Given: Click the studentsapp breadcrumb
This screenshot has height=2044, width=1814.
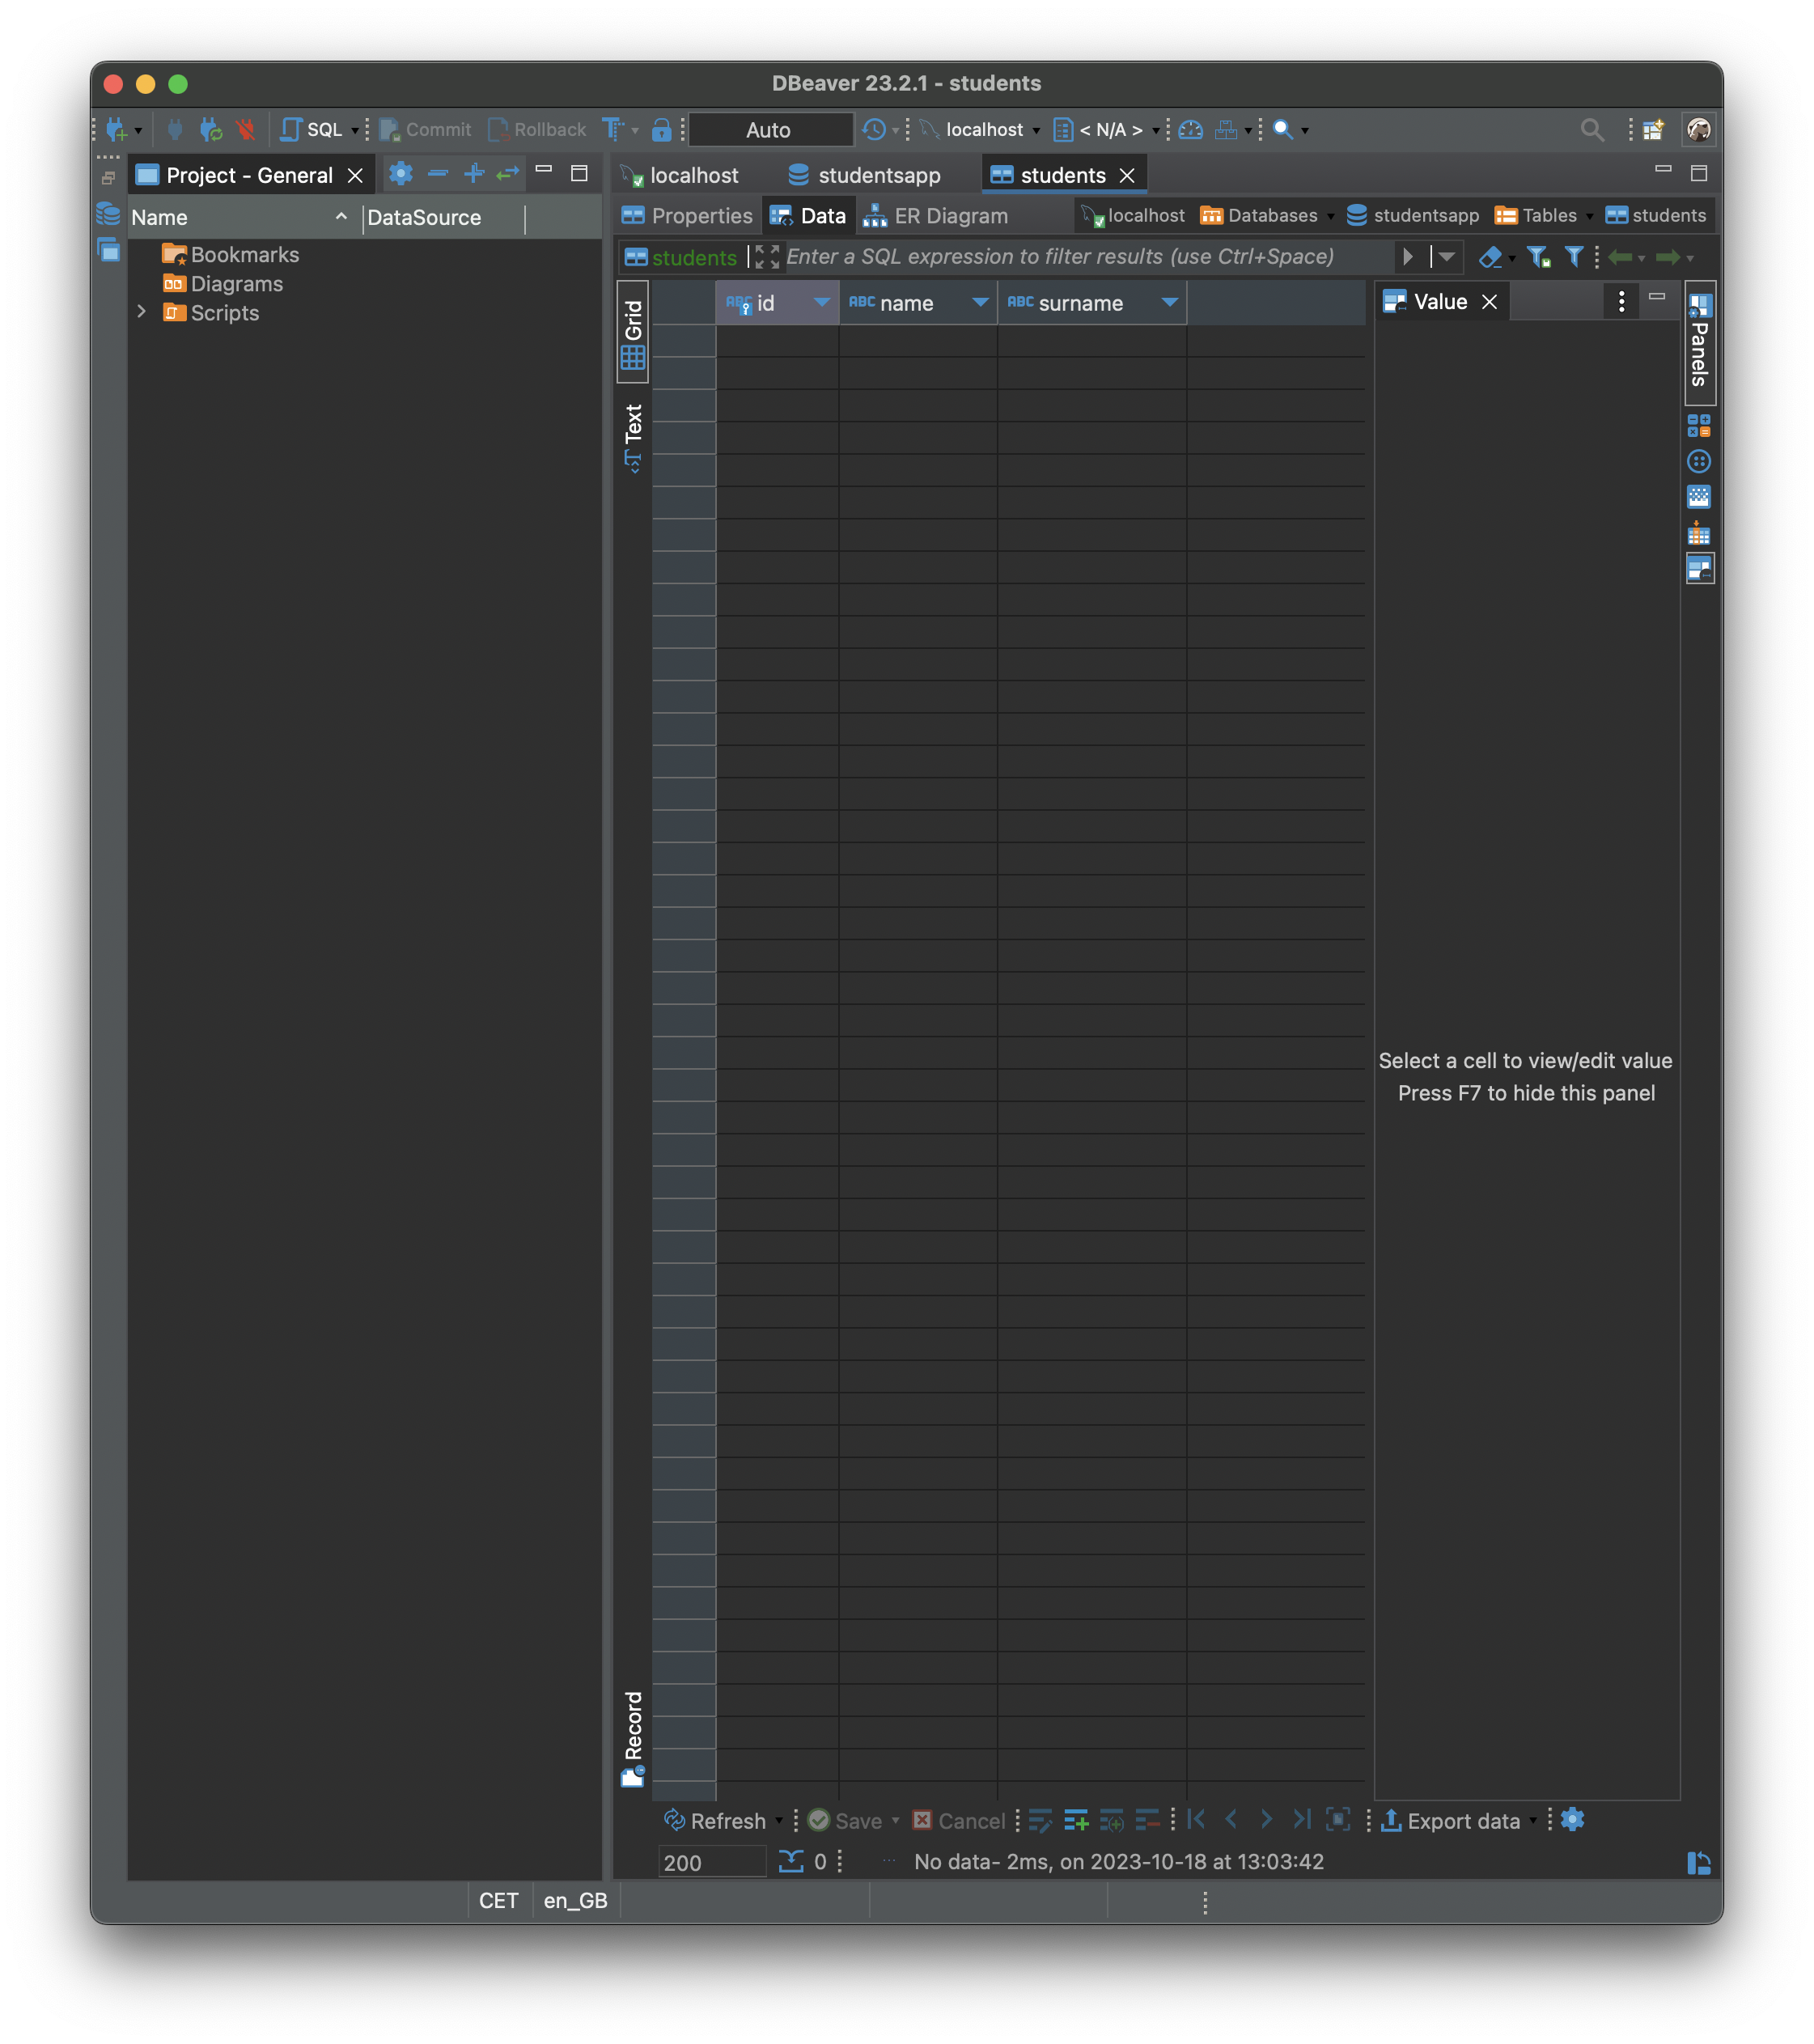Looking at the screenshot, I should [1413, 215].
